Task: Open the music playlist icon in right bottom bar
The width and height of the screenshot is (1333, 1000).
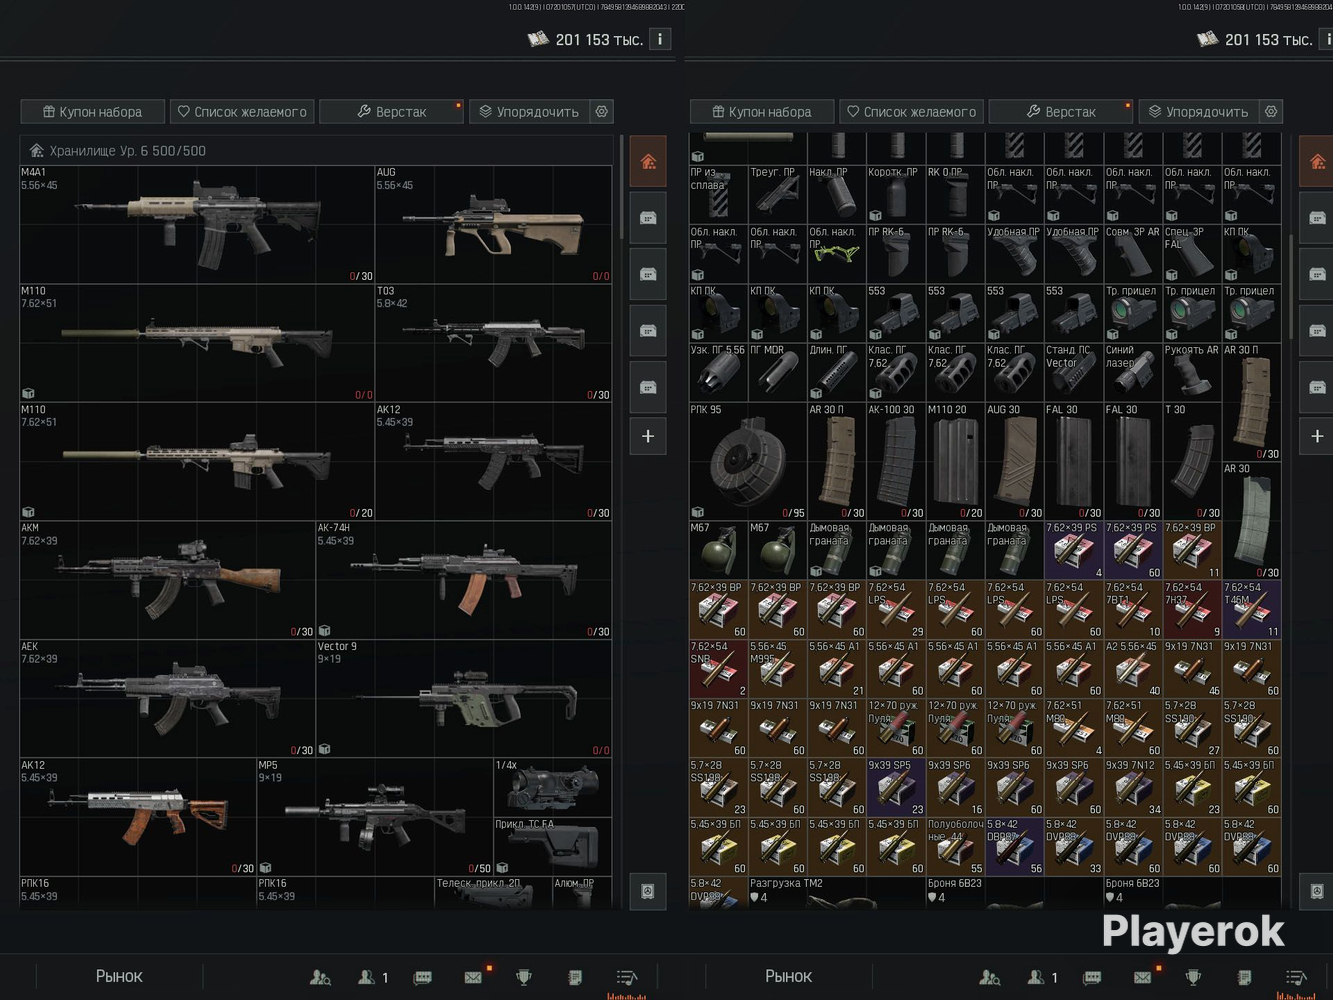Action: 1297,977
